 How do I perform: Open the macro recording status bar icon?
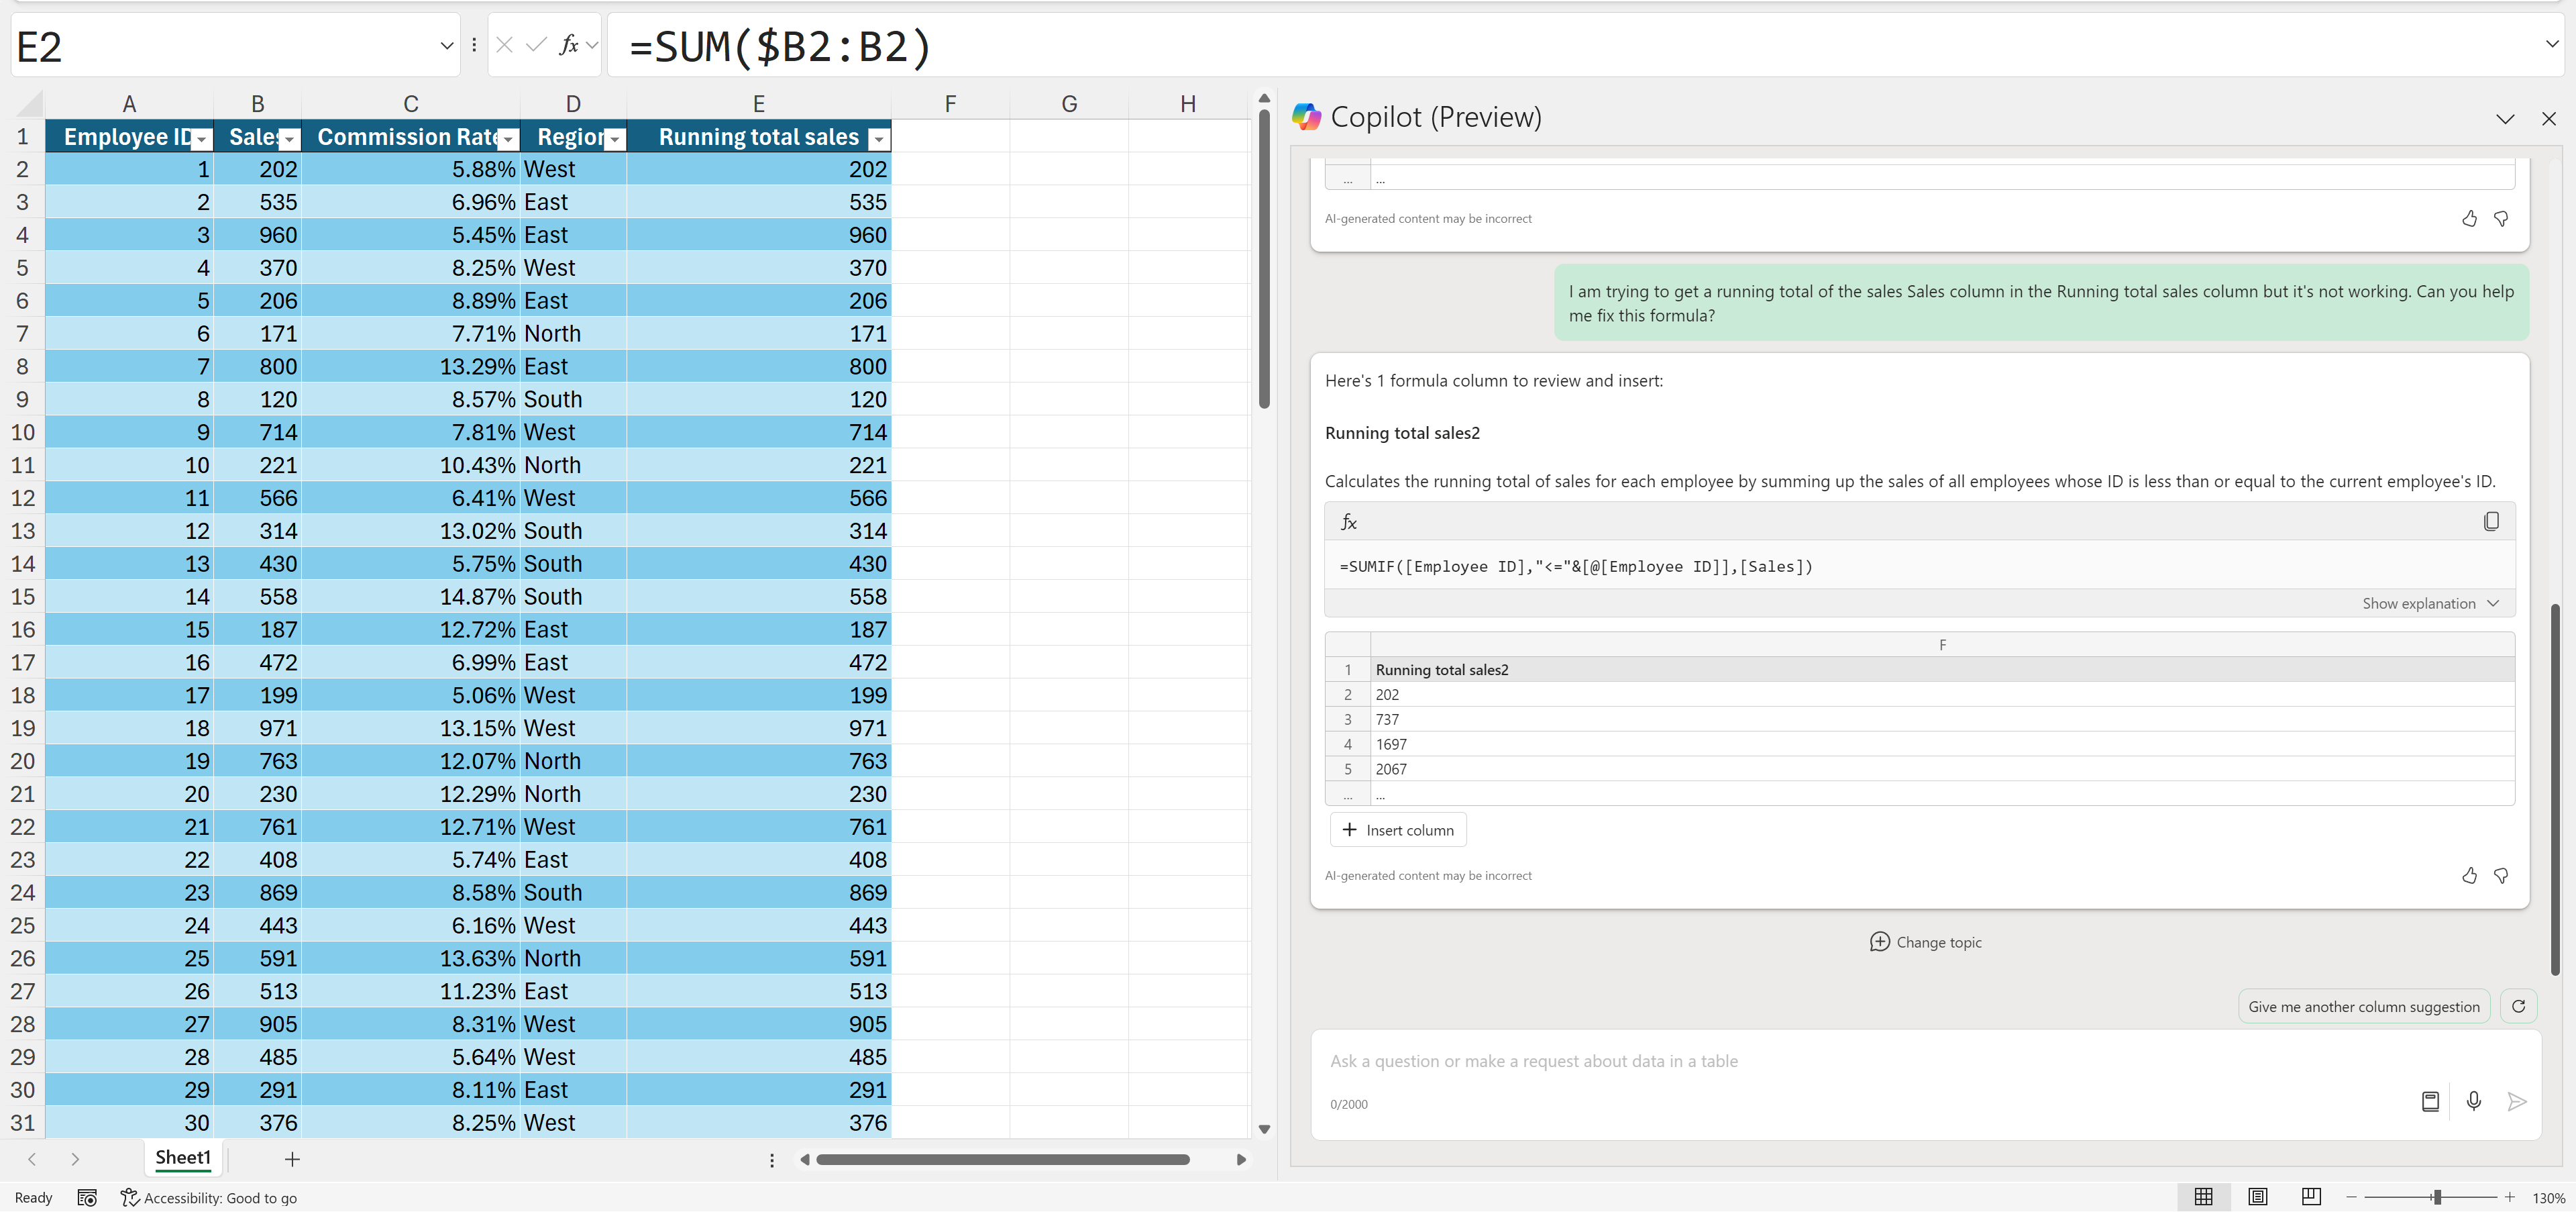87,1197
